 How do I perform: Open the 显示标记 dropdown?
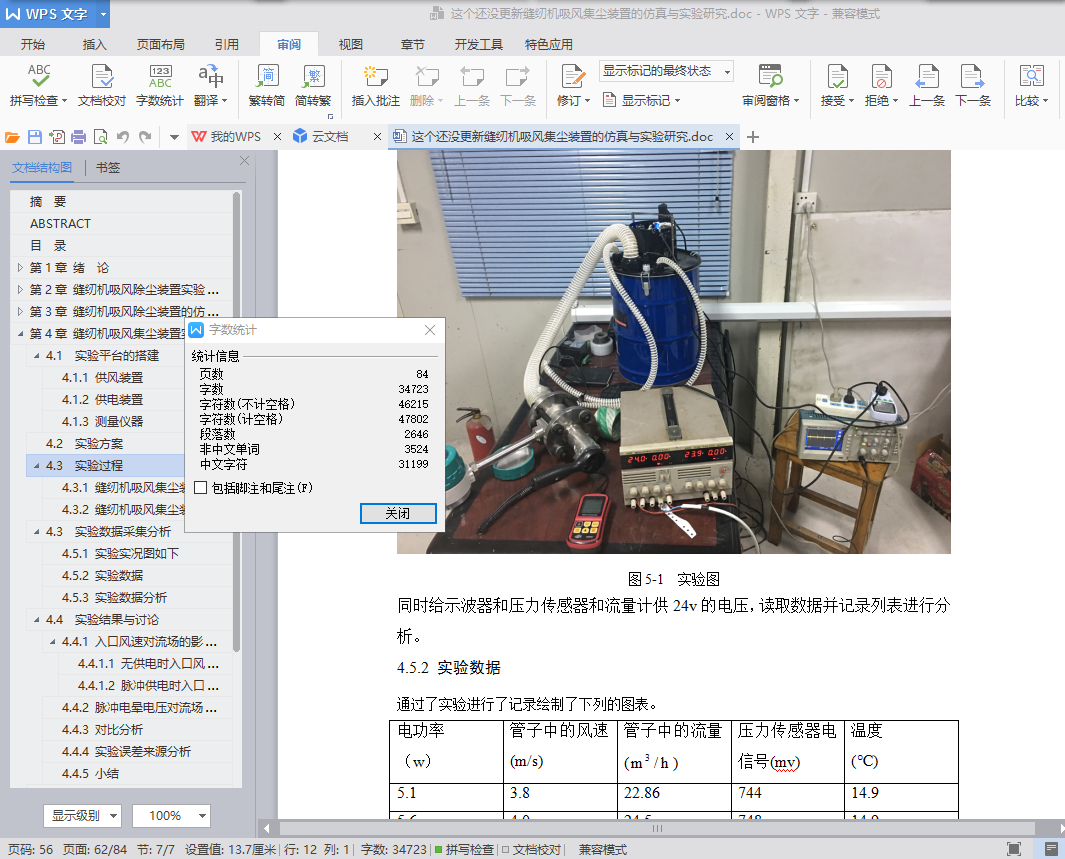coord(642,100)
